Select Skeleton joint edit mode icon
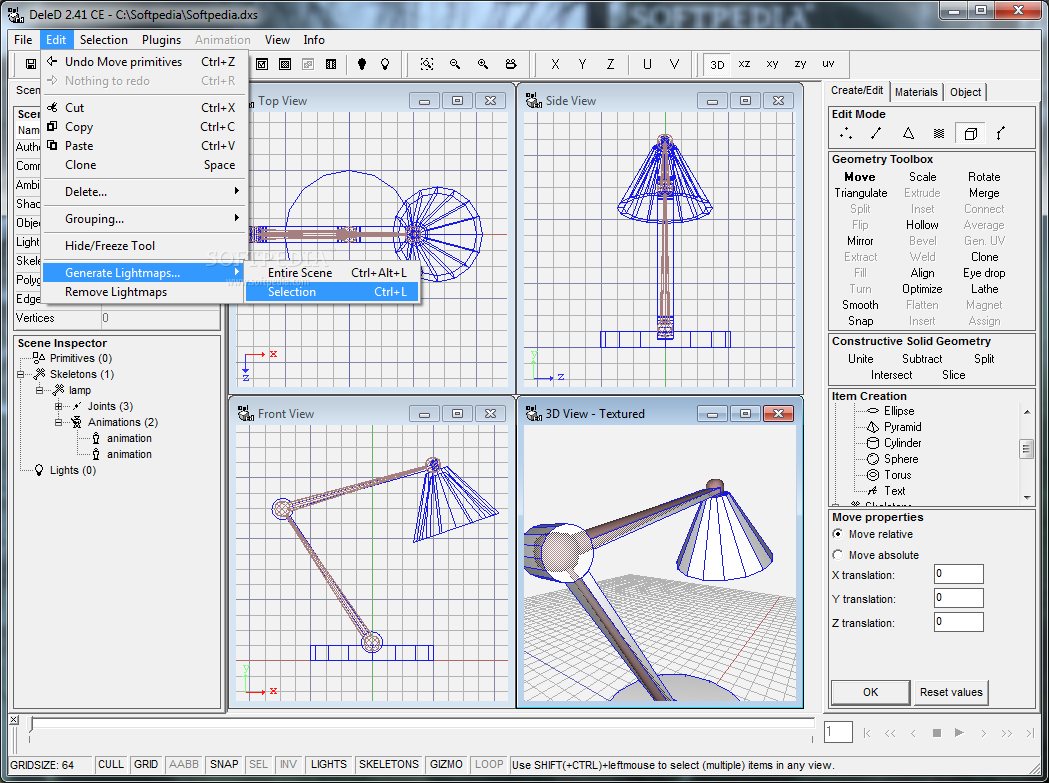This screenshot has height=783, width=1049. 1001,134
